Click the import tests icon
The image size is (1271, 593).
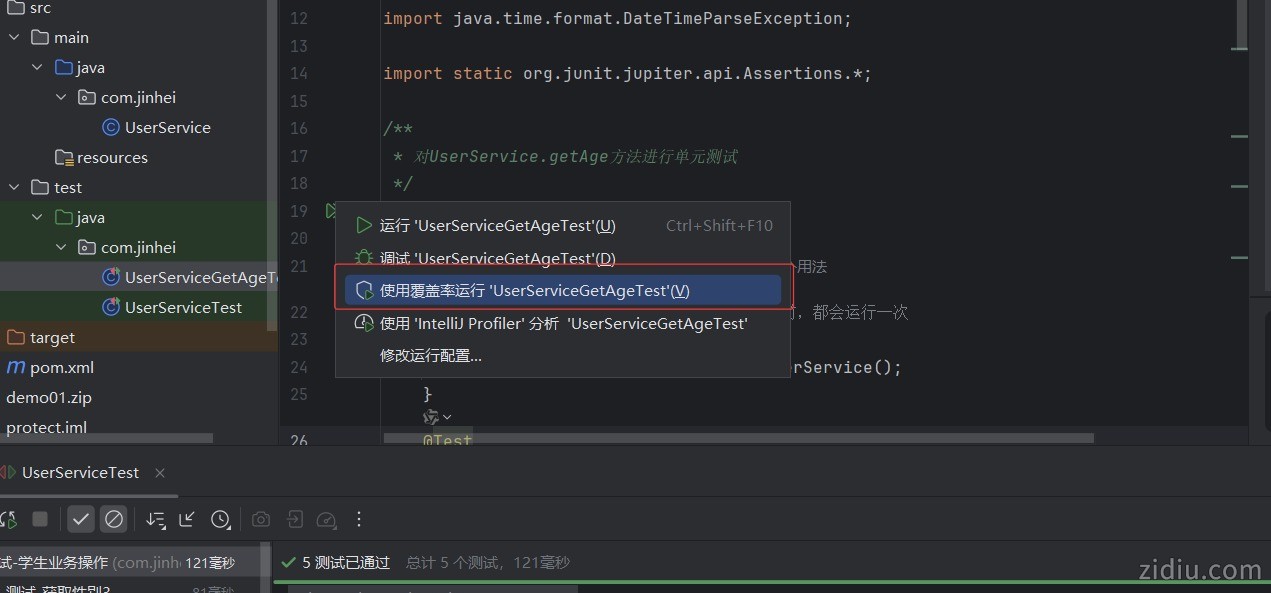click(x=294, y=519)
